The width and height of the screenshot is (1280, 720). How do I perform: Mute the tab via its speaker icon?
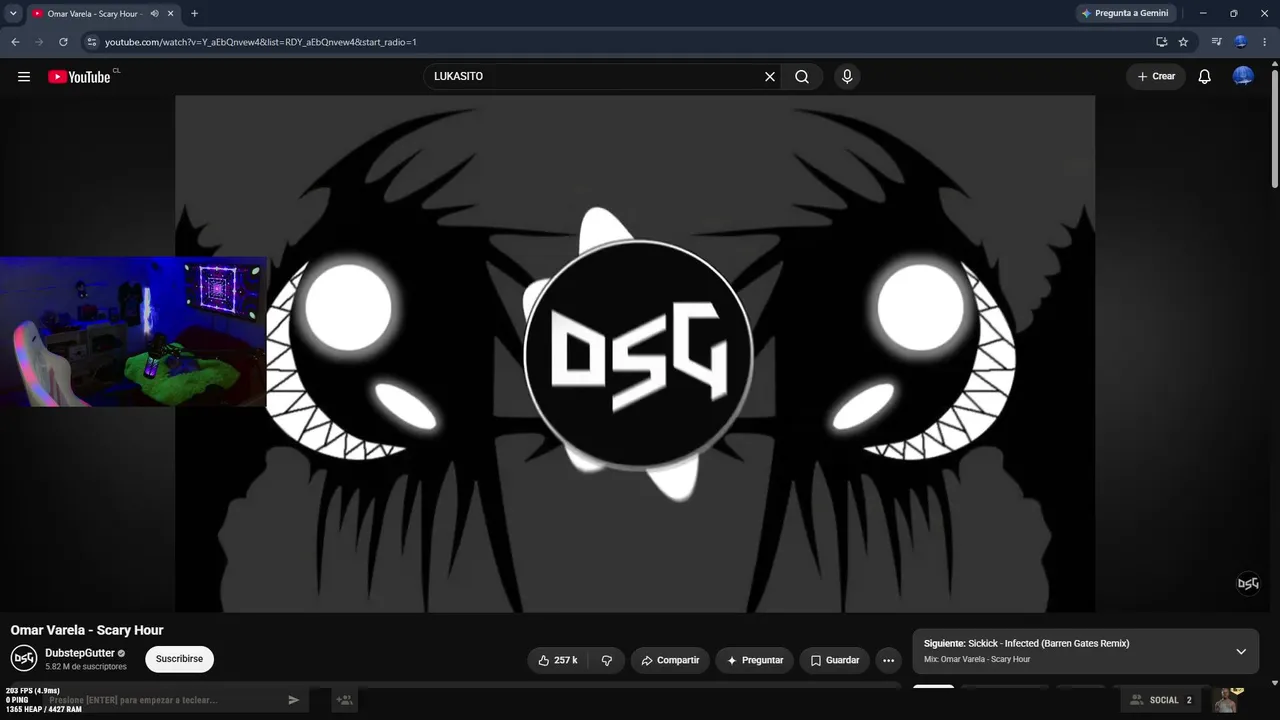(154, 14)
